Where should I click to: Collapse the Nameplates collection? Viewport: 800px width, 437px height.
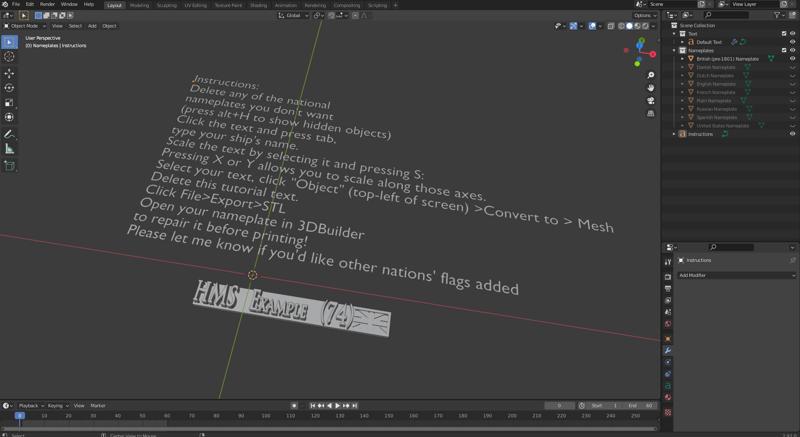[674, 50]
